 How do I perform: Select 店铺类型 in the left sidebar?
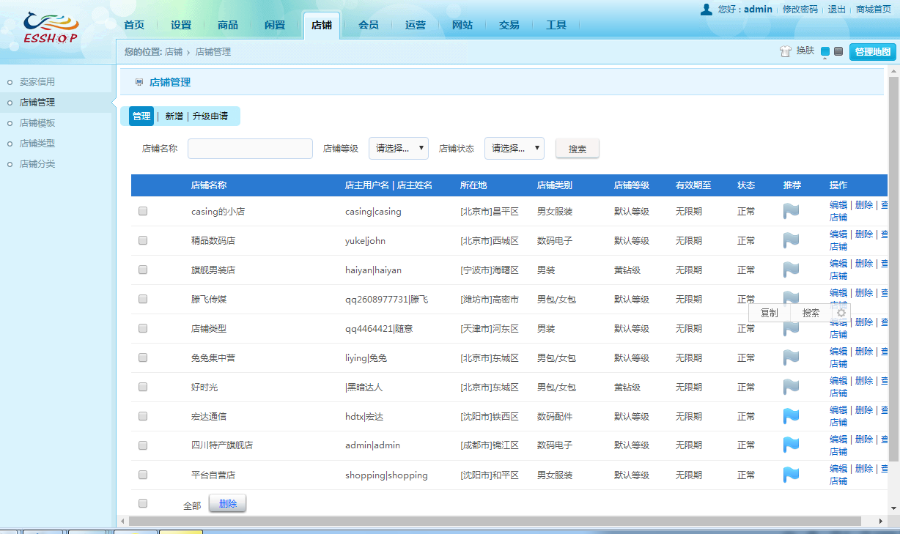[38, 143]
